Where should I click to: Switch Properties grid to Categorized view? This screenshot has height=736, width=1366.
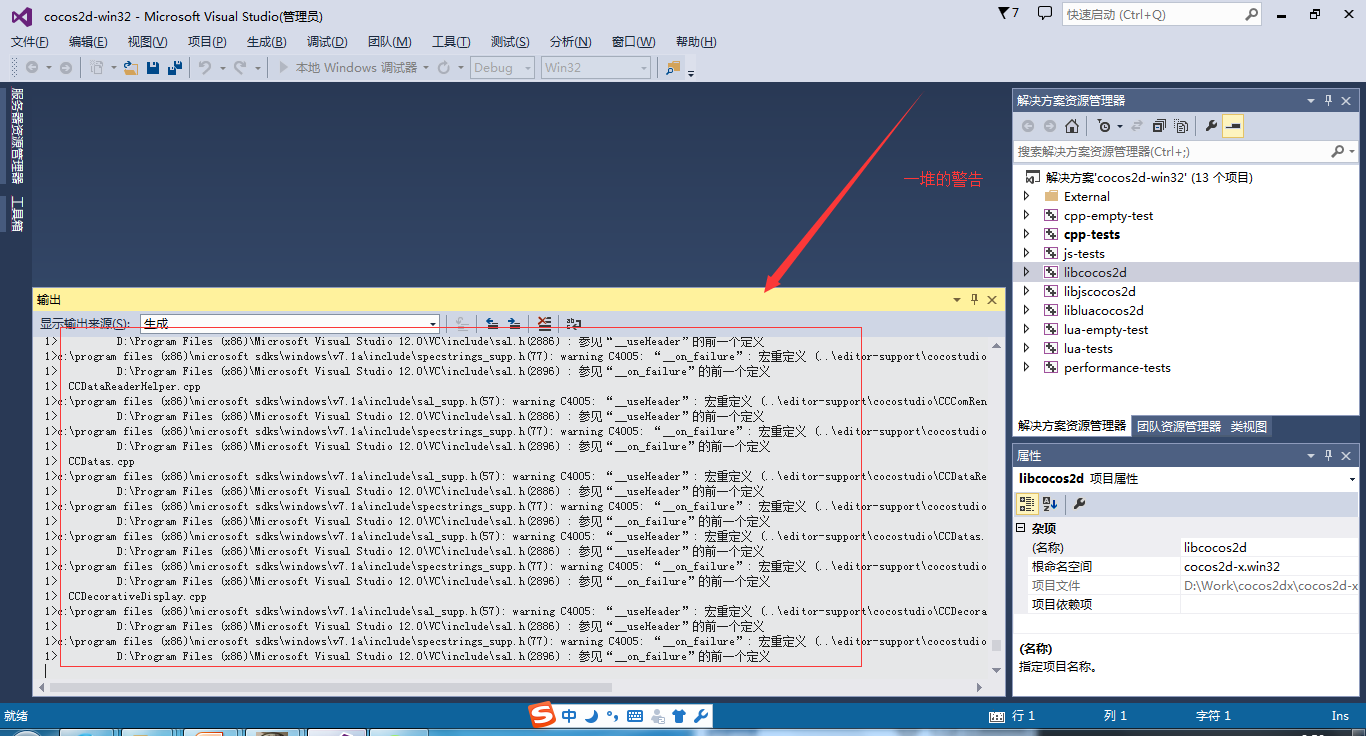(1027, 504)
